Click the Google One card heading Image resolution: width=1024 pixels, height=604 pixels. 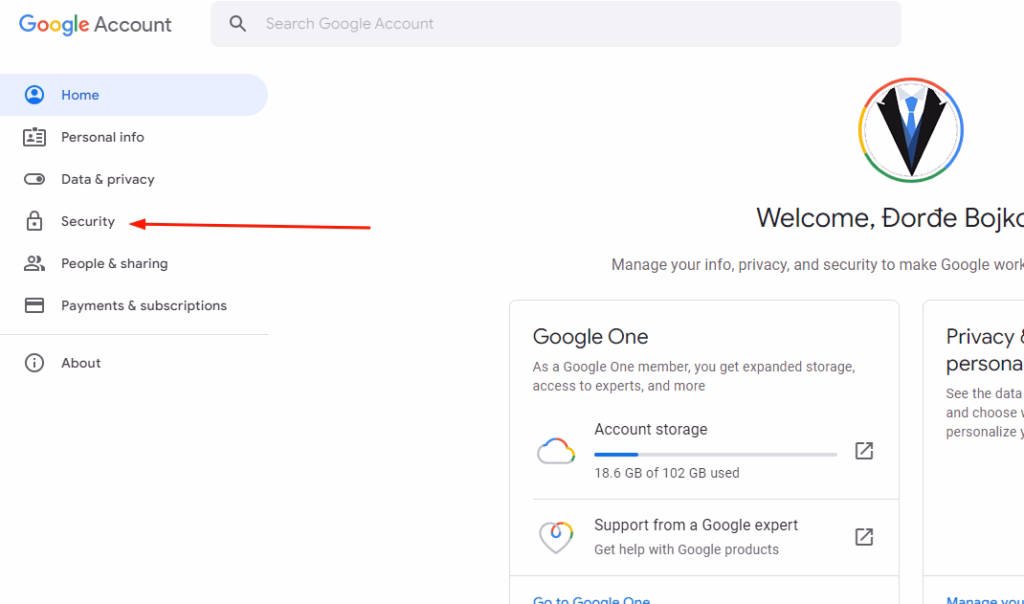[x=590, y=336]
